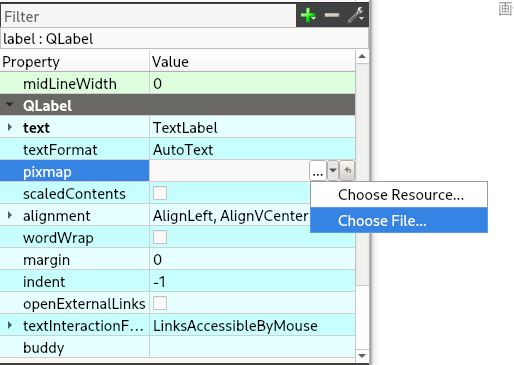Toggle the wordWrap checkbox
This screenshot has height=365, width=514.
tap(160, 237)
